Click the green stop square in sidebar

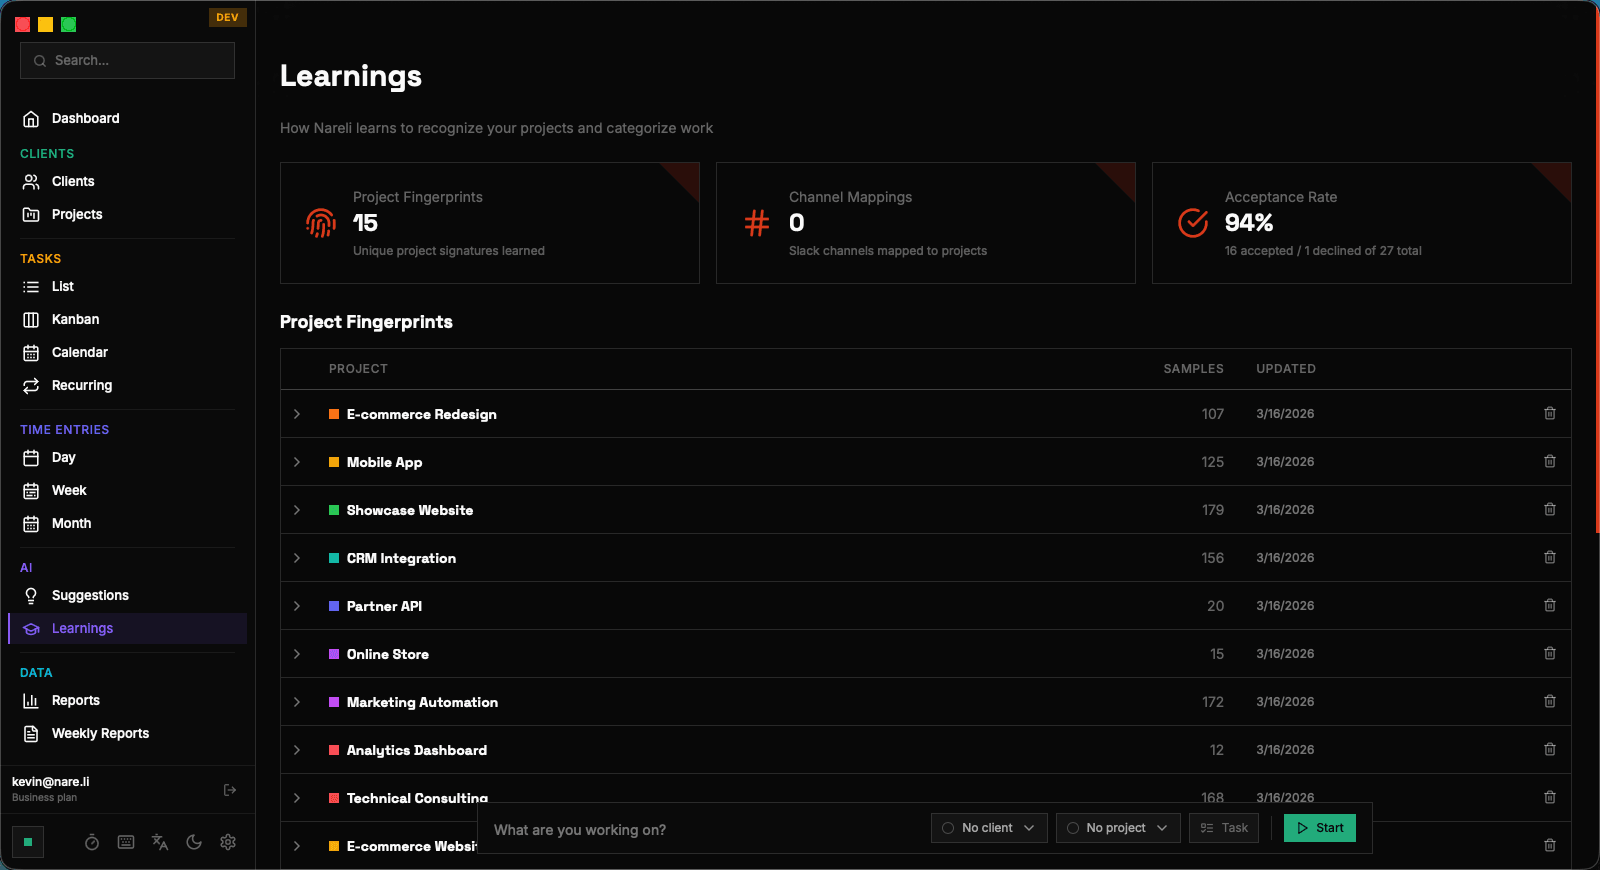[x=28, y=842]
